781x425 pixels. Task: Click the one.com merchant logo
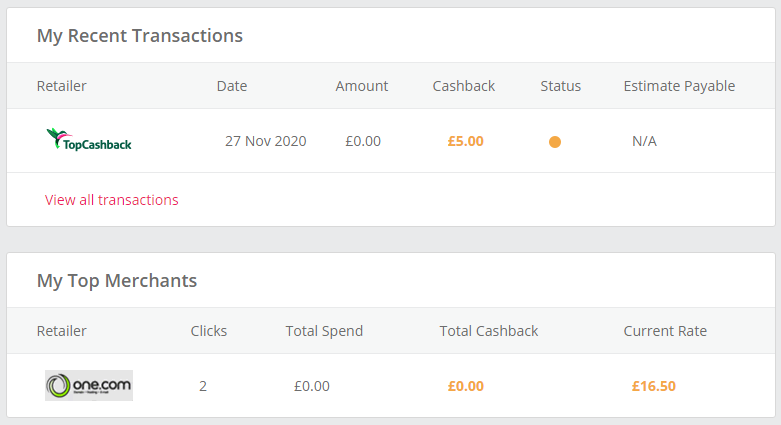(x=89, y=385)
